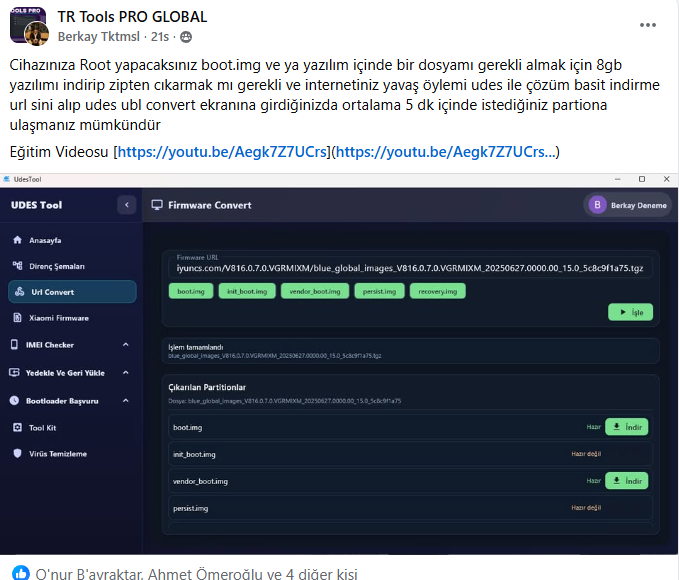Open the Xiaomi Firmware icon

(17, 318)
